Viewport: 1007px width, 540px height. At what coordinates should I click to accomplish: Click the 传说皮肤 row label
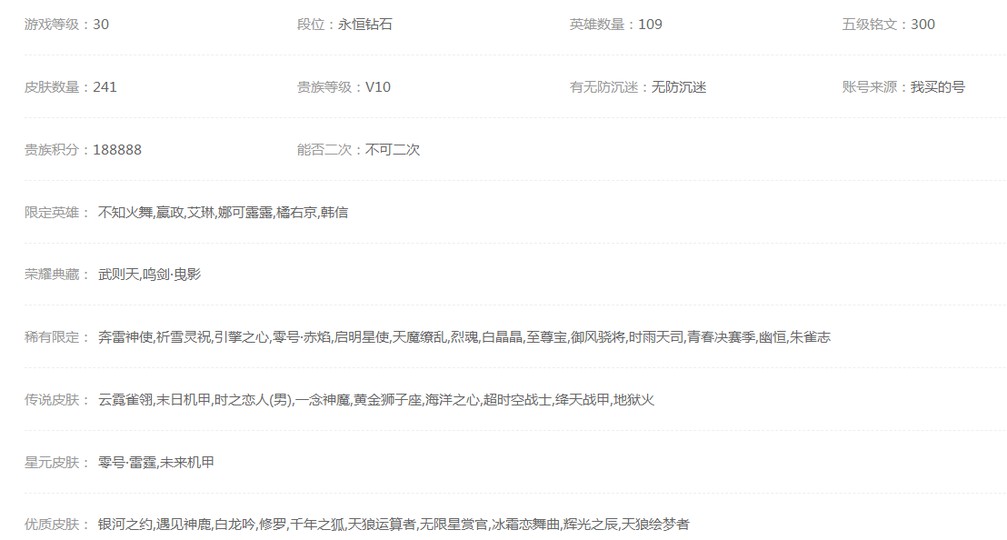click(x=57, y=400)
